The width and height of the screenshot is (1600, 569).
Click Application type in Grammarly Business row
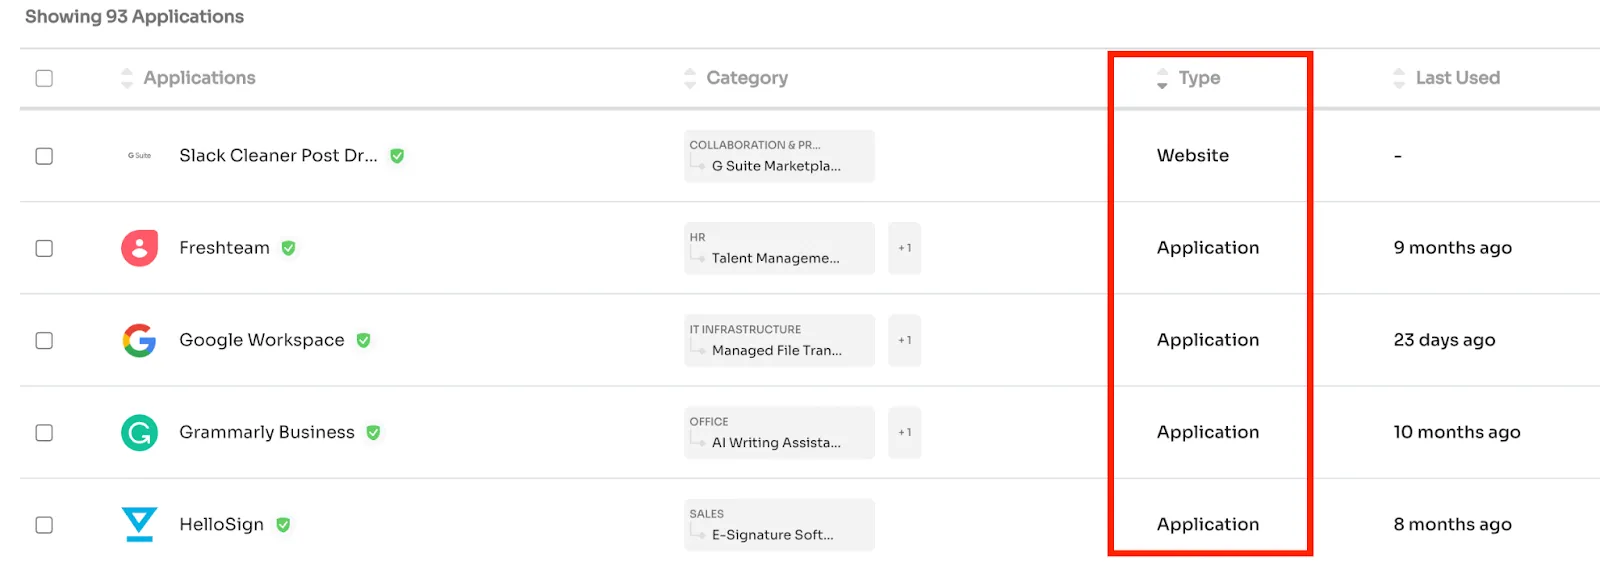click(x=1208, y=432)
